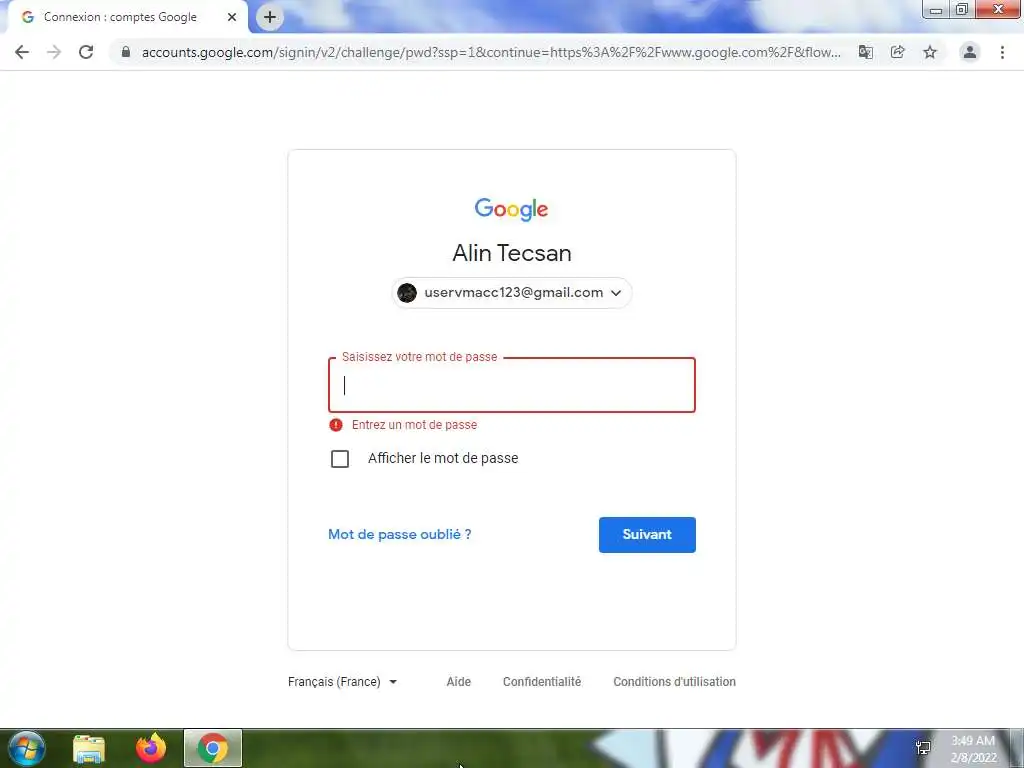Viewport: 1024px width, 768px height.
Task: Open a new browser tab
Action: point(270,17)
